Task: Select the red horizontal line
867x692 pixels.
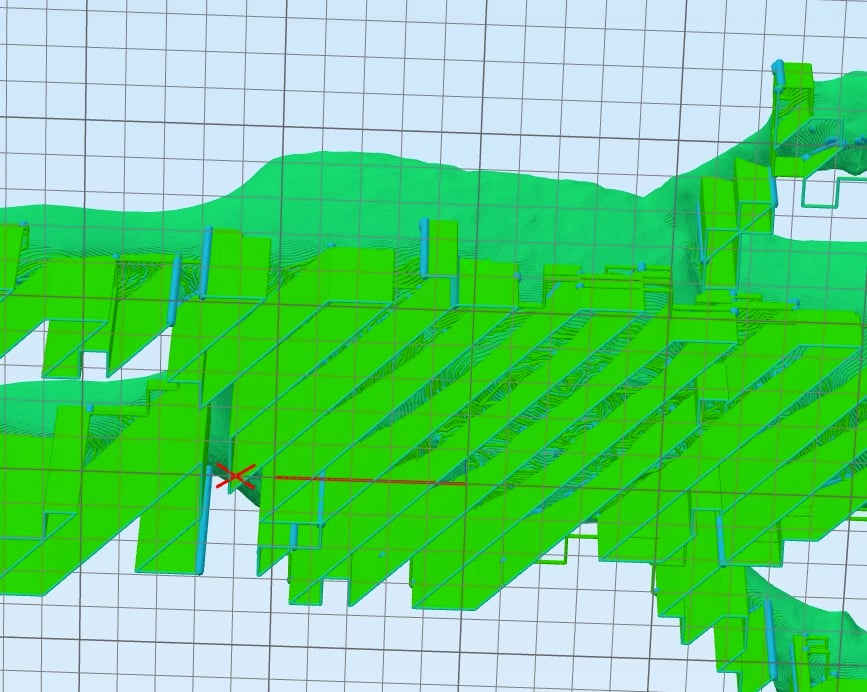Action: coord(370,481)
